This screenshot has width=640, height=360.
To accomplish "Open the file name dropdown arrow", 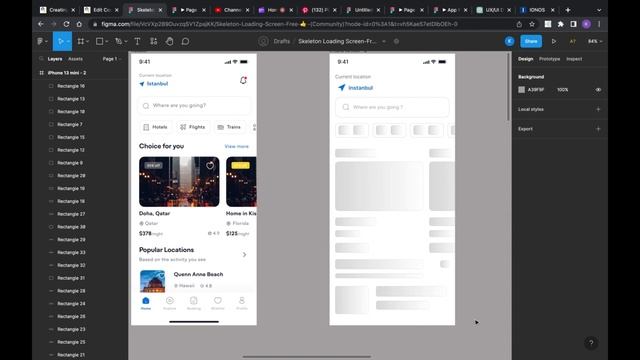I will (384, 41).
